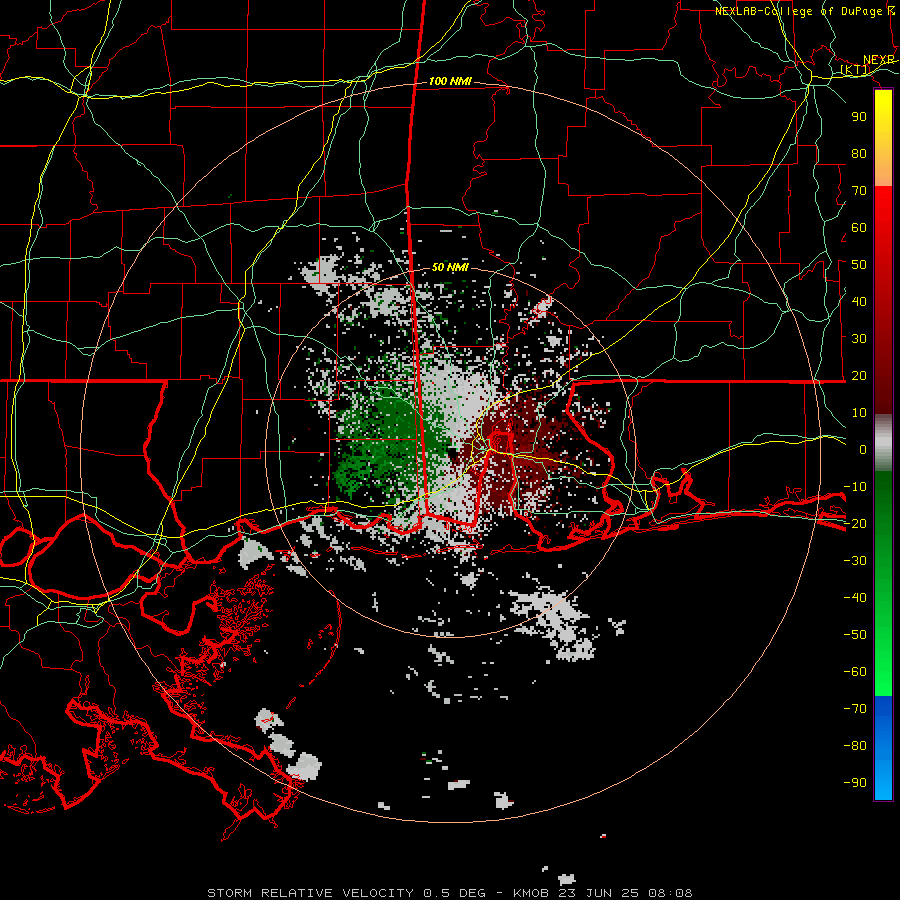Screen dimensions: 900x900
Task: Click STORM RELATIVE VELOCITY caption text
Action: (x=310, y=893)
